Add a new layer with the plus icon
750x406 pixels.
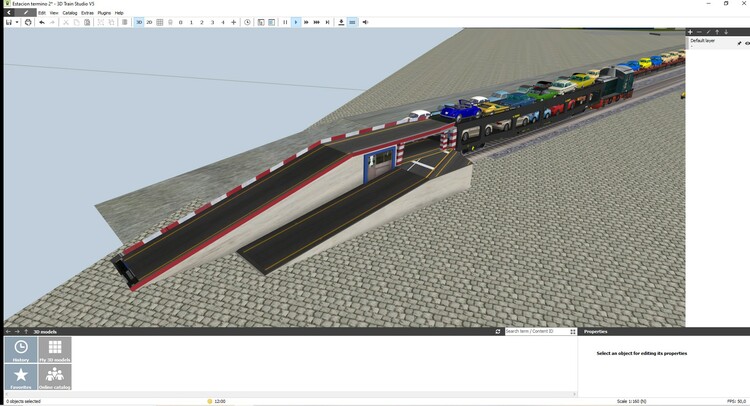coord(690,32)
